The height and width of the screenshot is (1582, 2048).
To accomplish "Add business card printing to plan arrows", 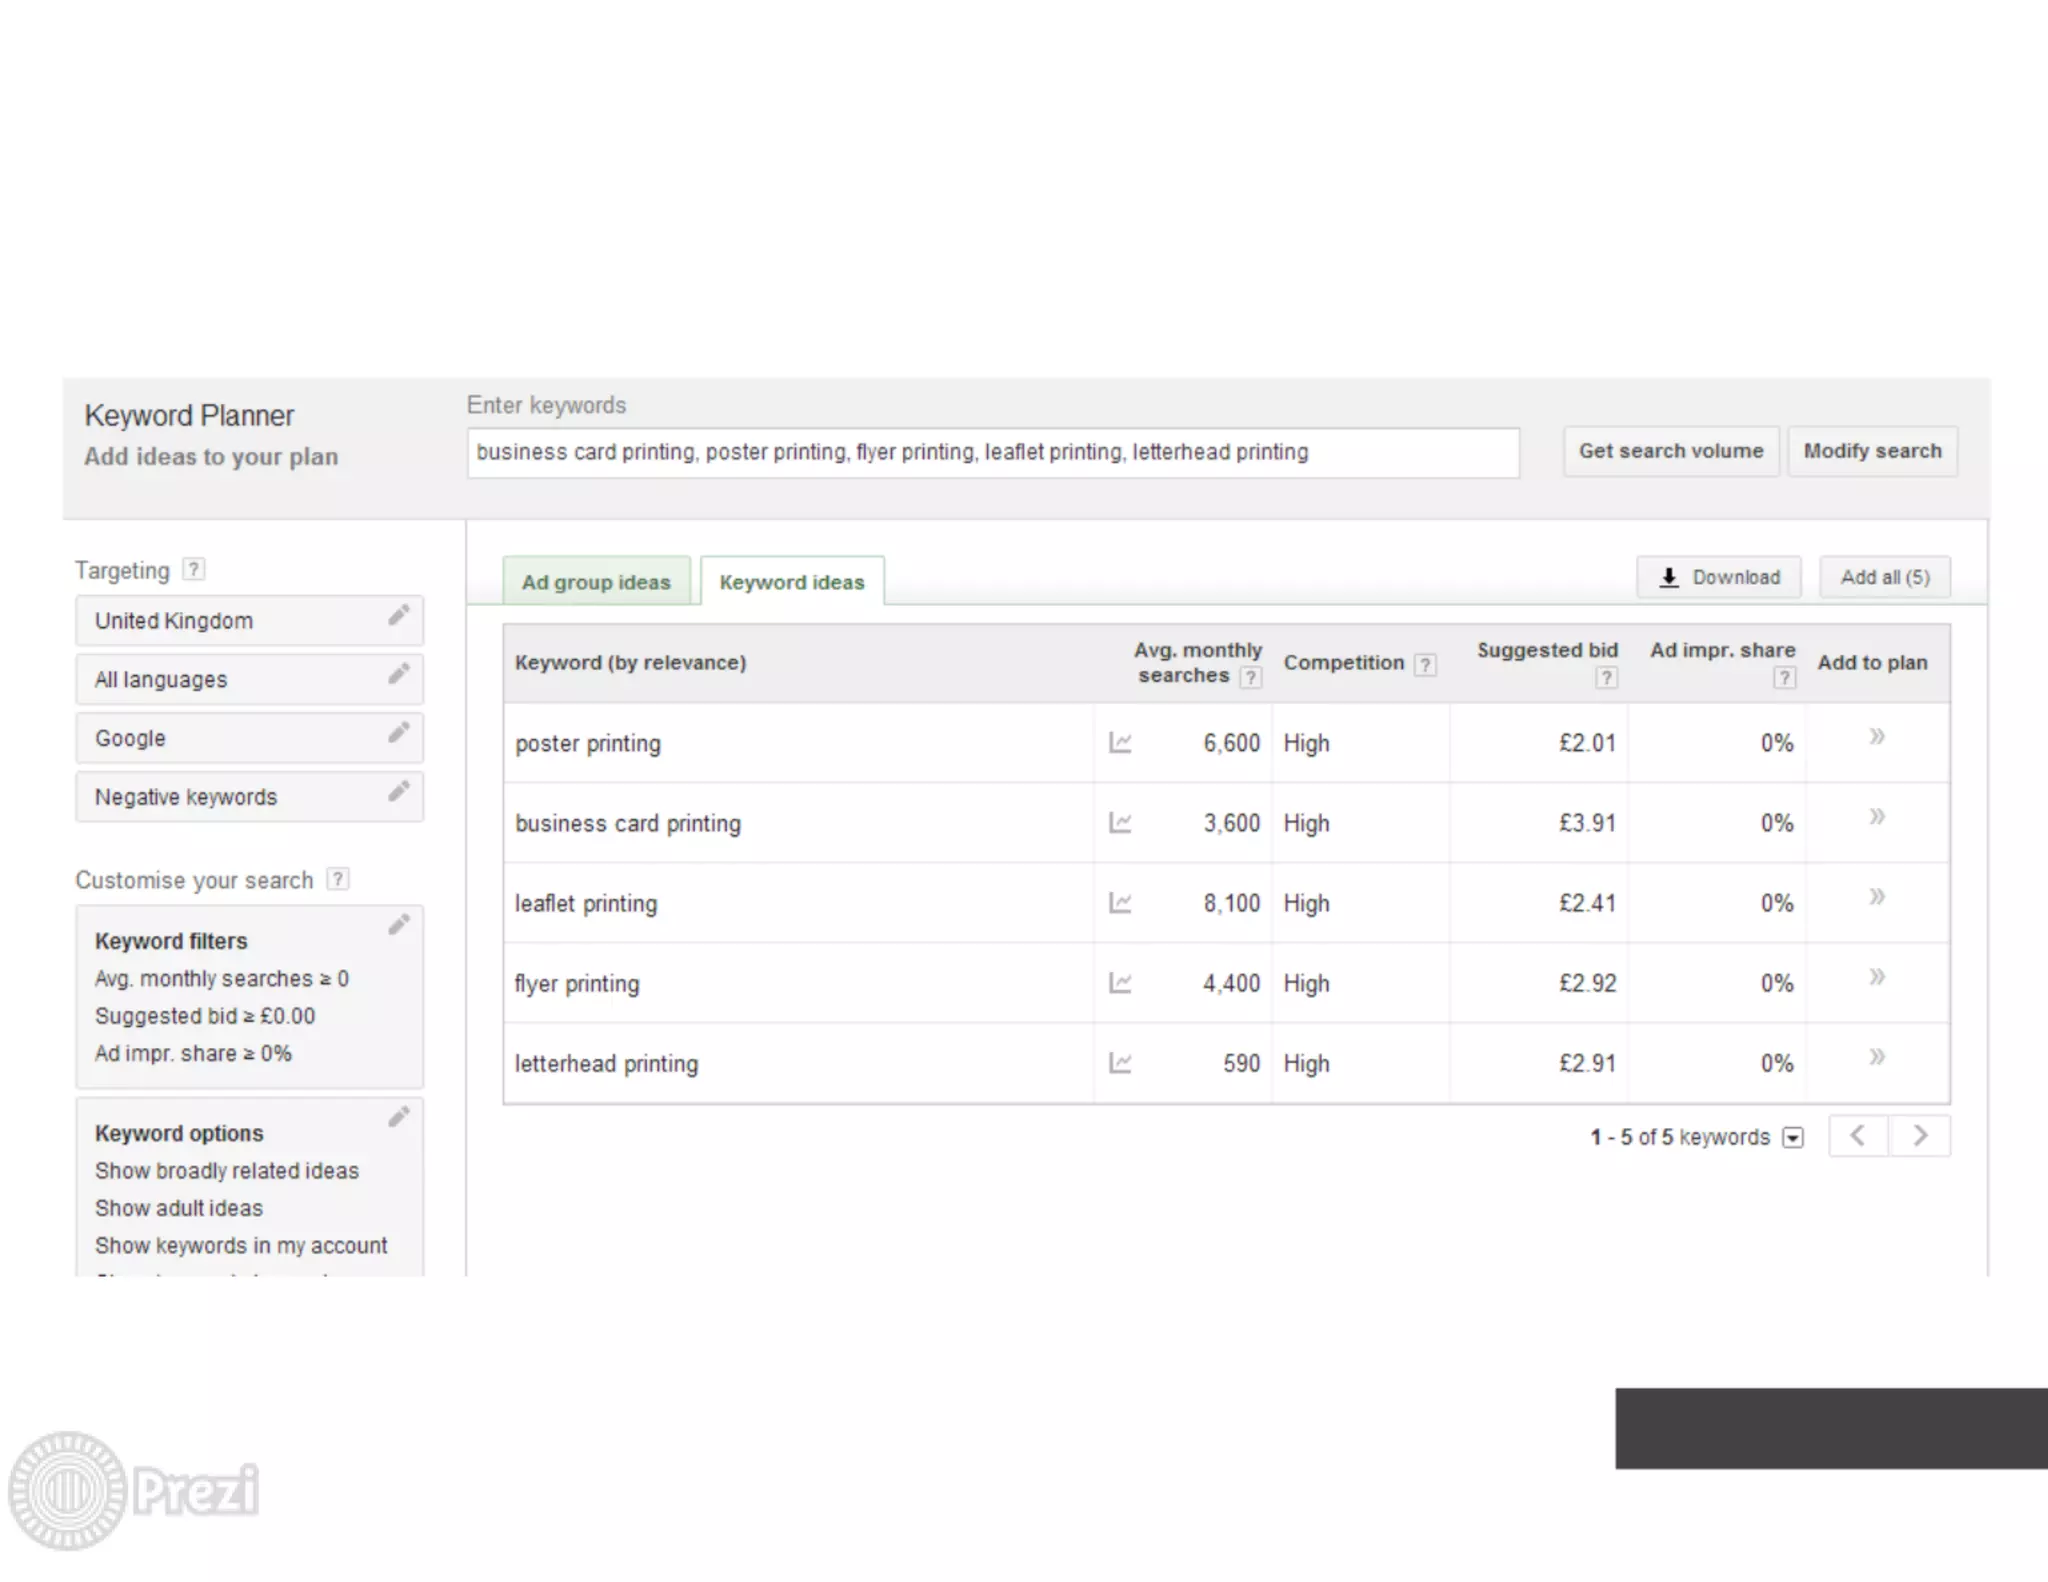I will [x=1877, y=817].
